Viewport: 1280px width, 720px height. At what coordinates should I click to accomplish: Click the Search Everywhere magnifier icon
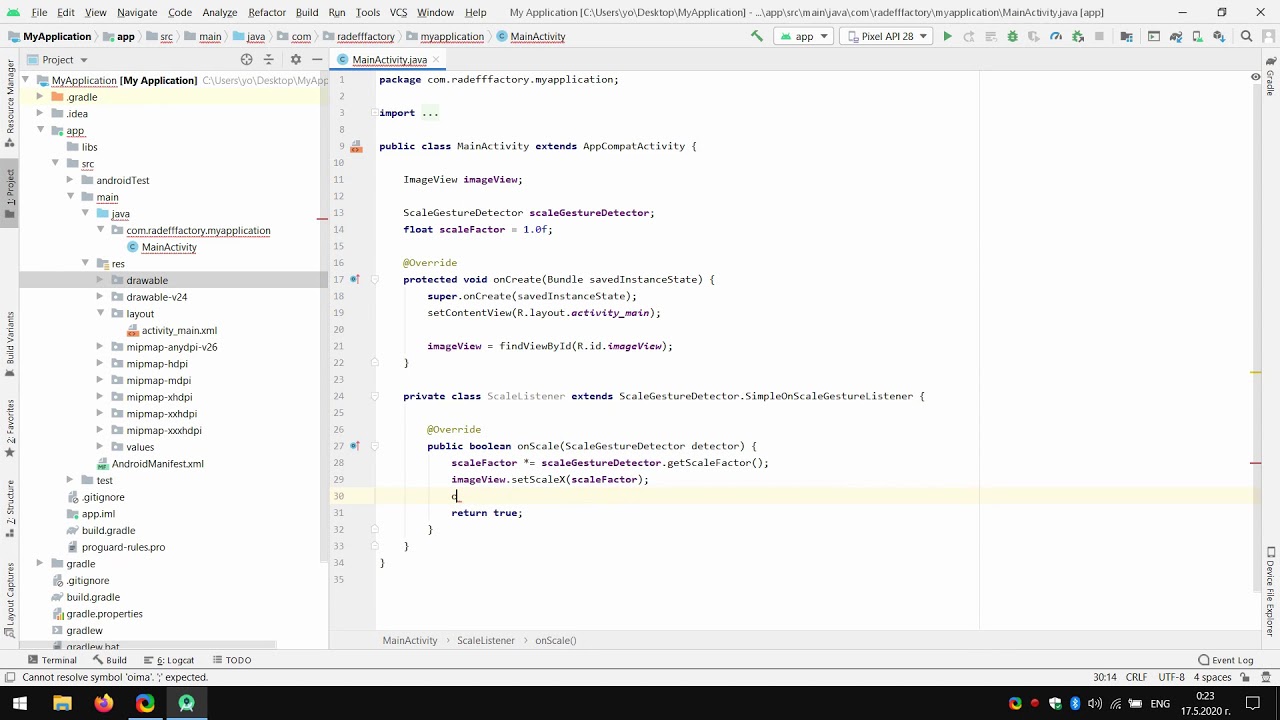coord(1246,36)
